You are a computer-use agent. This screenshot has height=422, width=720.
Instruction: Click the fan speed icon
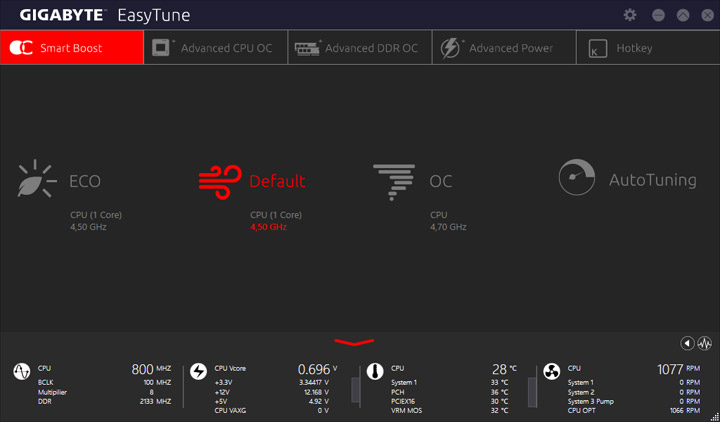[x=551, y=371]
